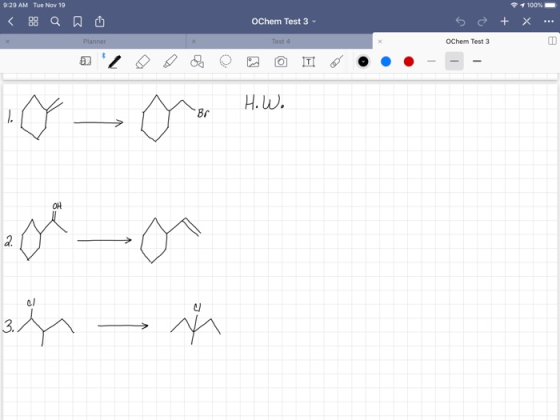This screenshot has width=560, height=420.
Task: Check the battery percentage in status bar
Action: [535, 5]
